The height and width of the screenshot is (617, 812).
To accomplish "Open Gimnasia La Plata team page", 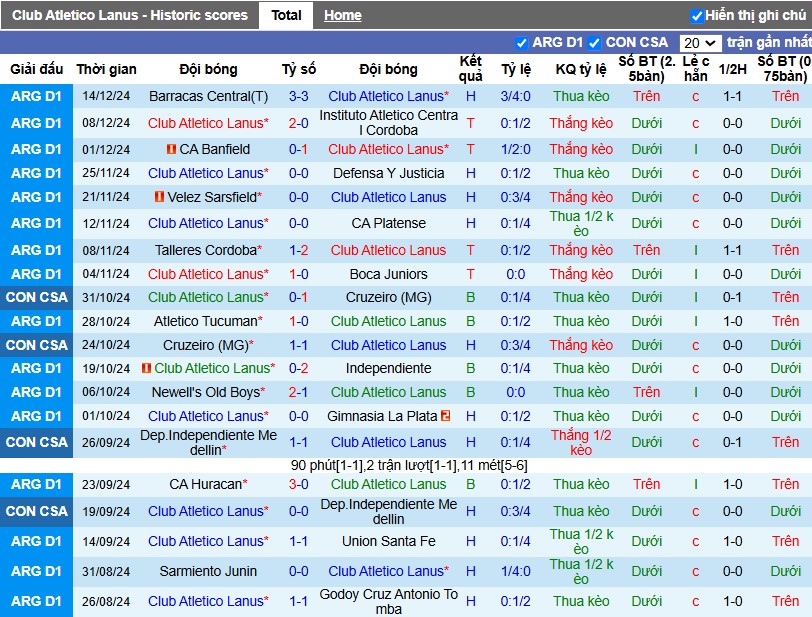I will (382, 416).
